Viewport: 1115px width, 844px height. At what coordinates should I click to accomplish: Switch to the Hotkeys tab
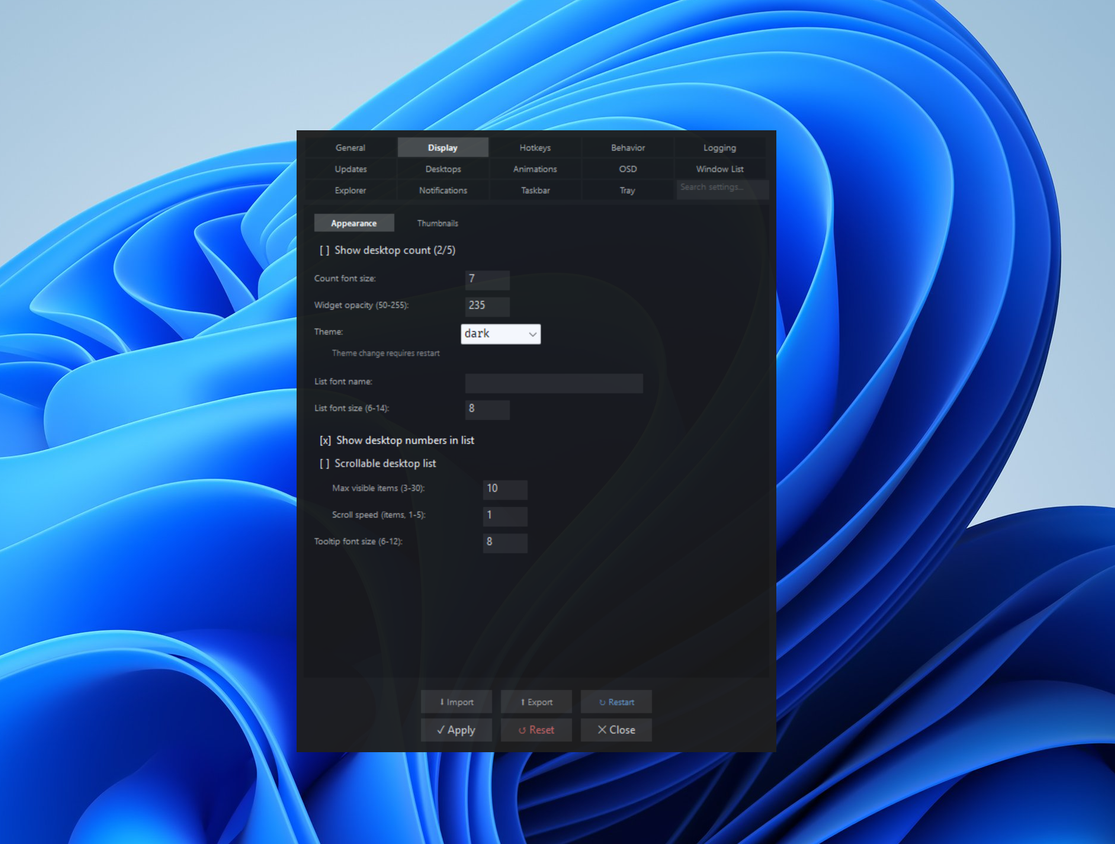click(x=535, y=148)
